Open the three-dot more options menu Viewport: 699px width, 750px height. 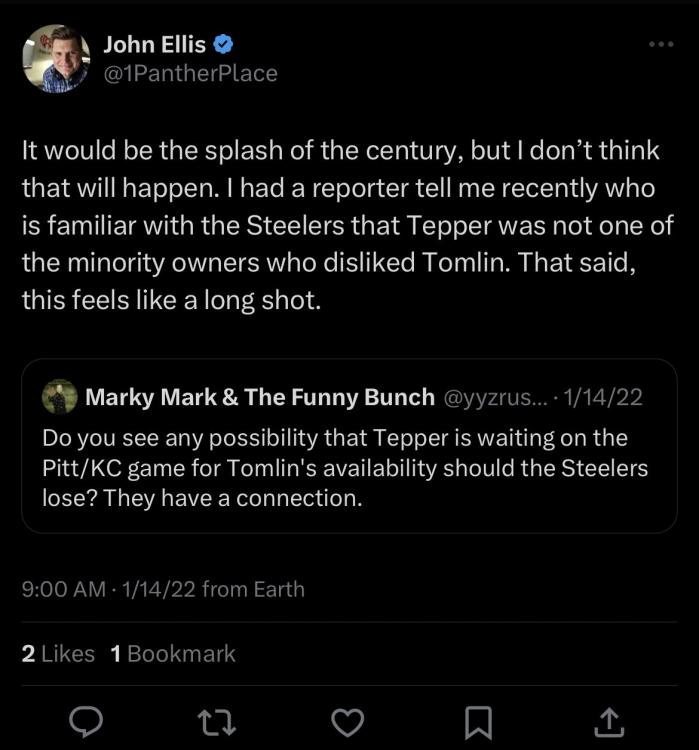point(661,45)
